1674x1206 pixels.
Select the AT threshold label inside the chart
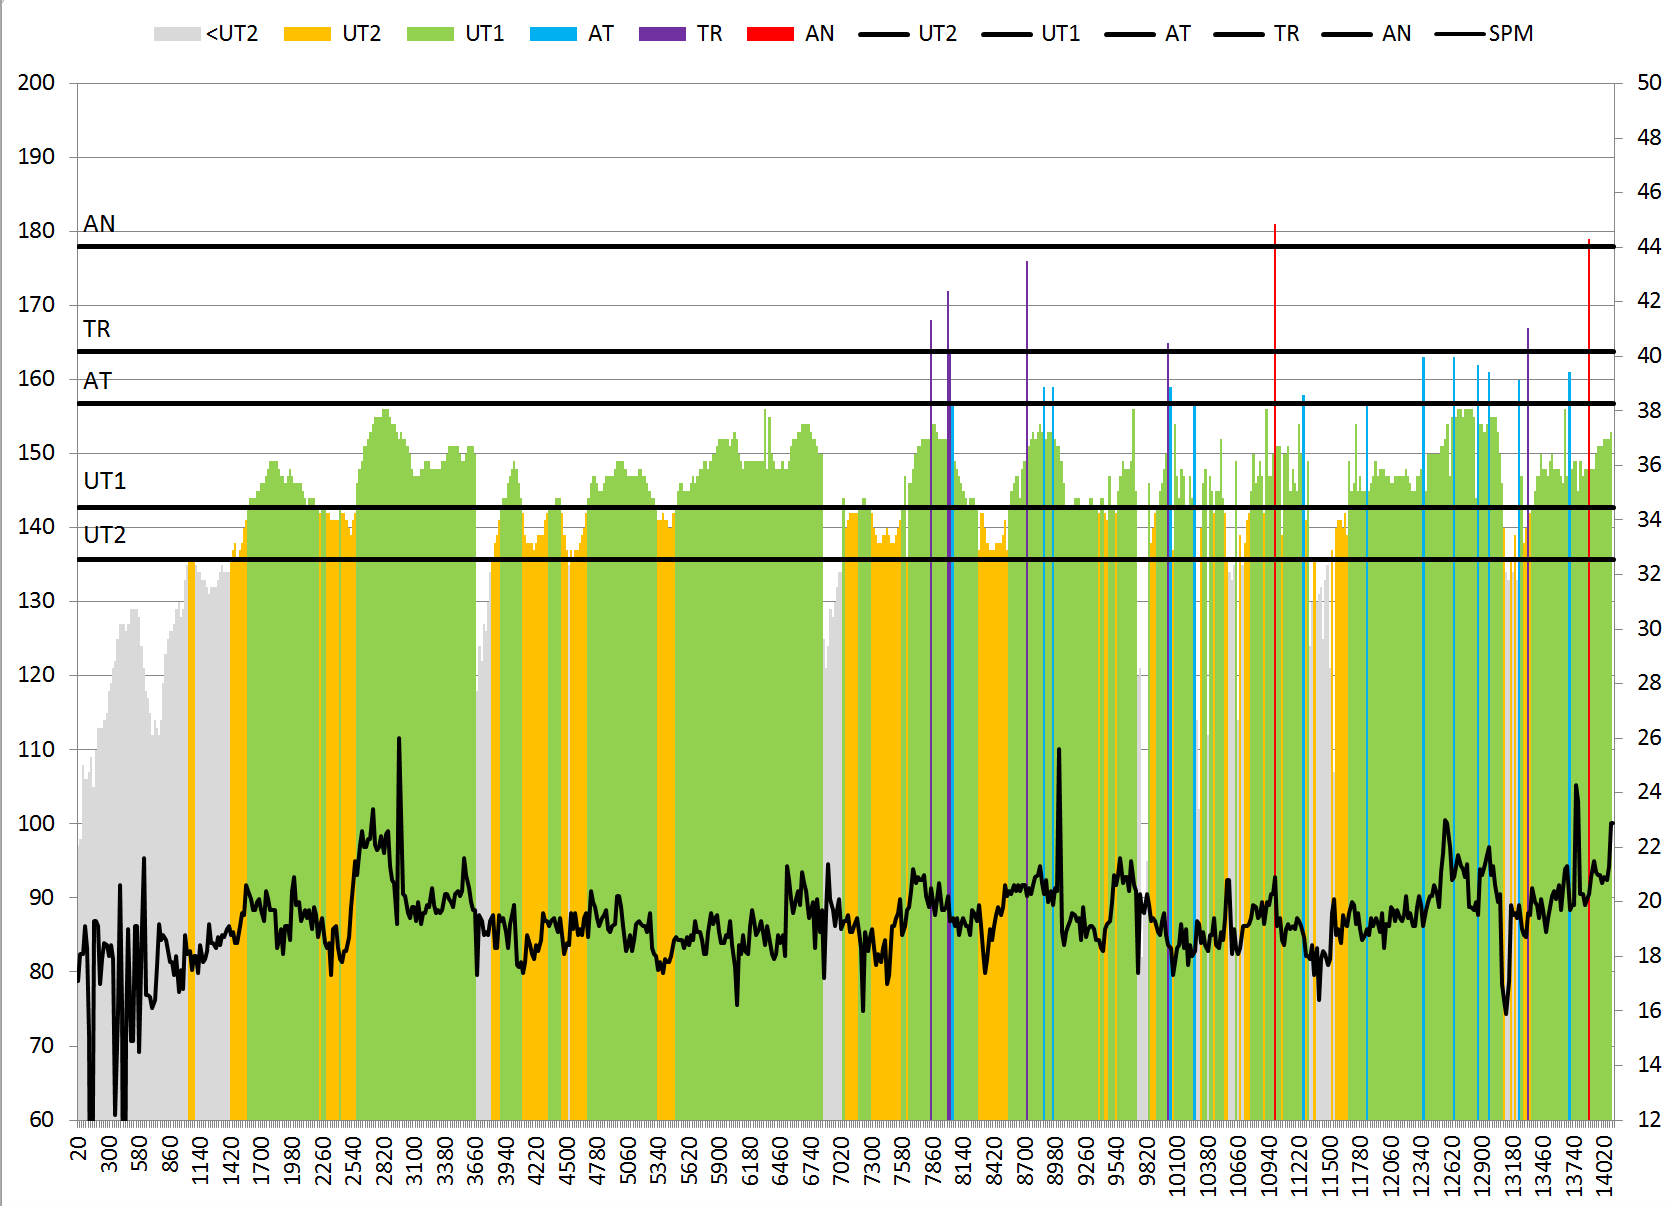97,381
